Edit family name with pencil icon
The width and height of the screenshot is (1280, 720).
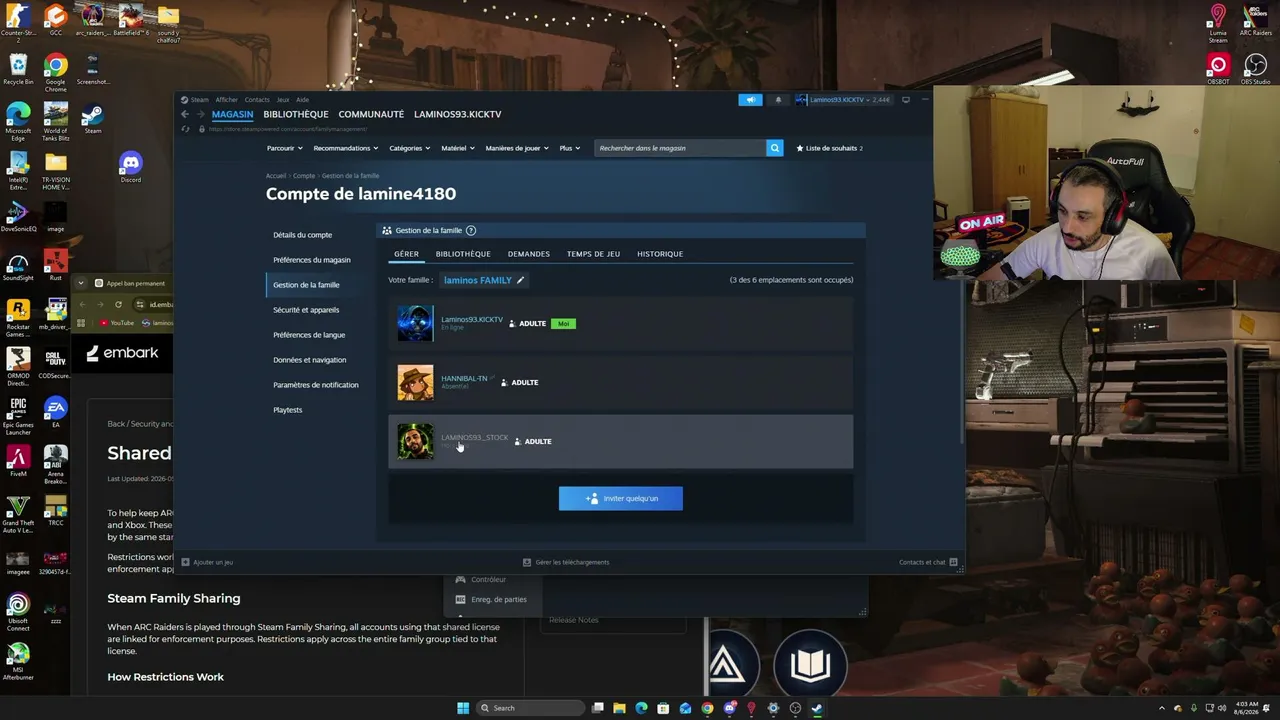click(520, 280)
